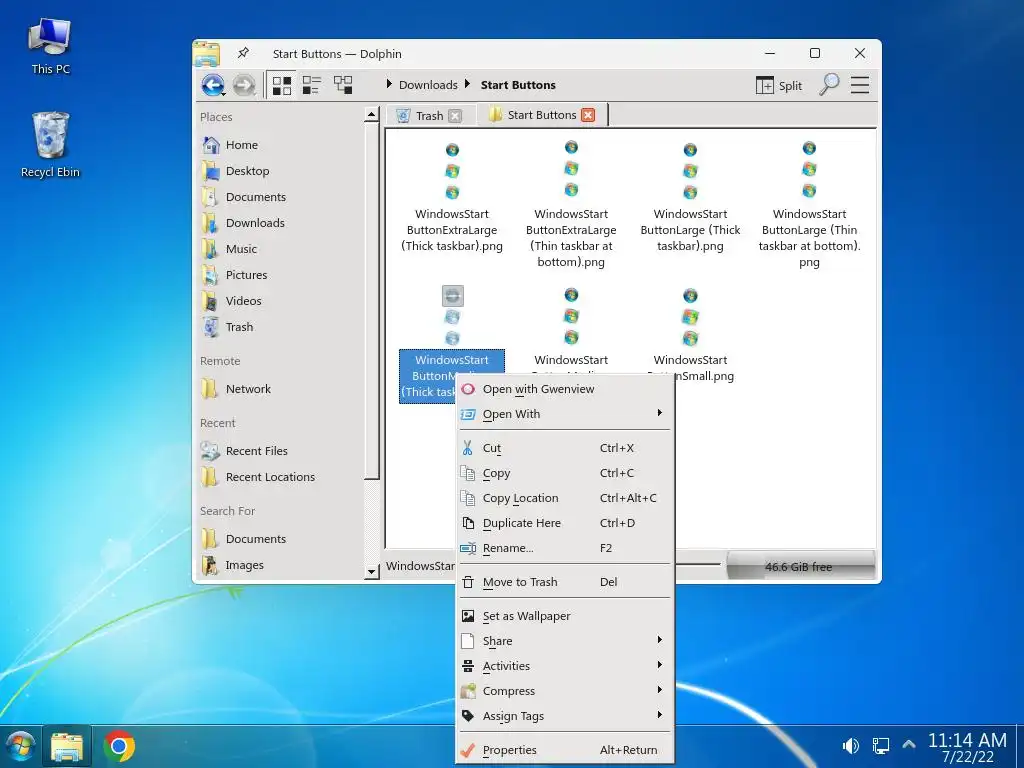Click the 46.6 GiB free space bar
Viewport: 1024px width, 768px height.
tap(800, 566)
